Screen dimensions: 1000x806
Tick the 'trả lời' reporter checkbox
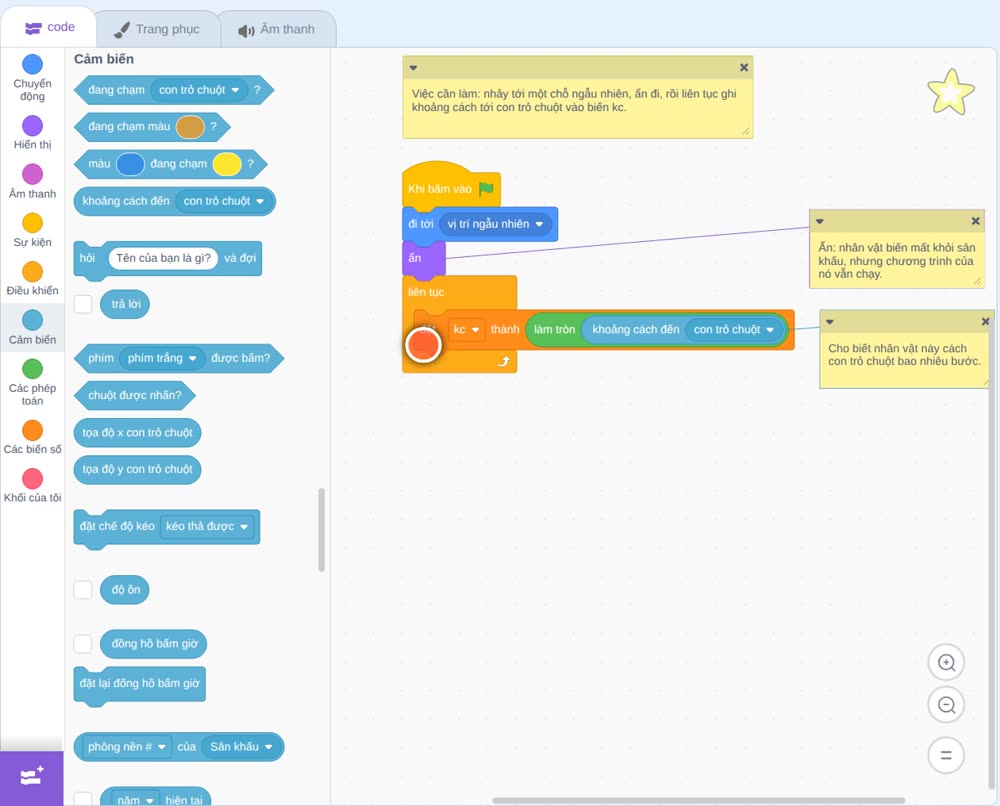(x=83, y=304)
